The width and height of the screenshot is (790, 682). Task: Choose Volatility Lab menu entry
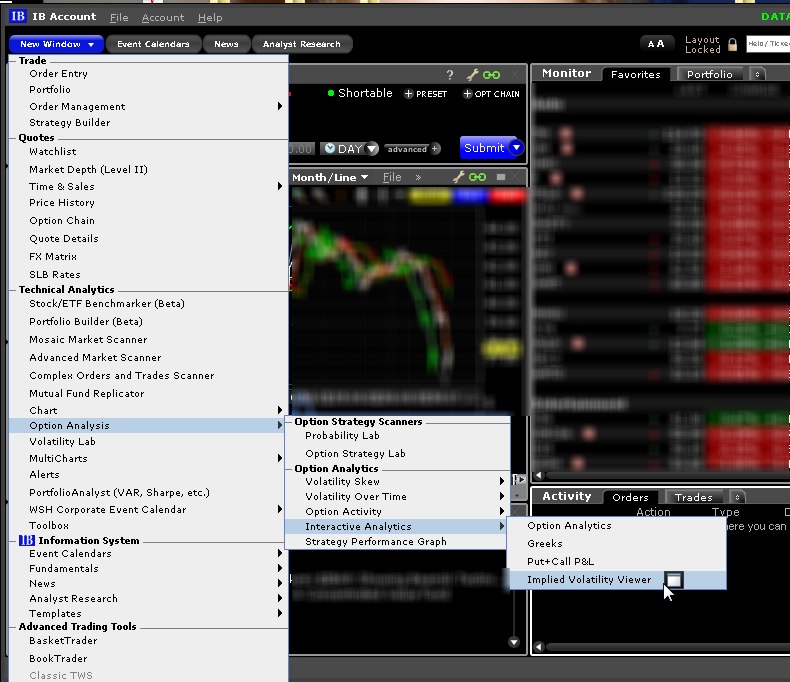(148, 442)
